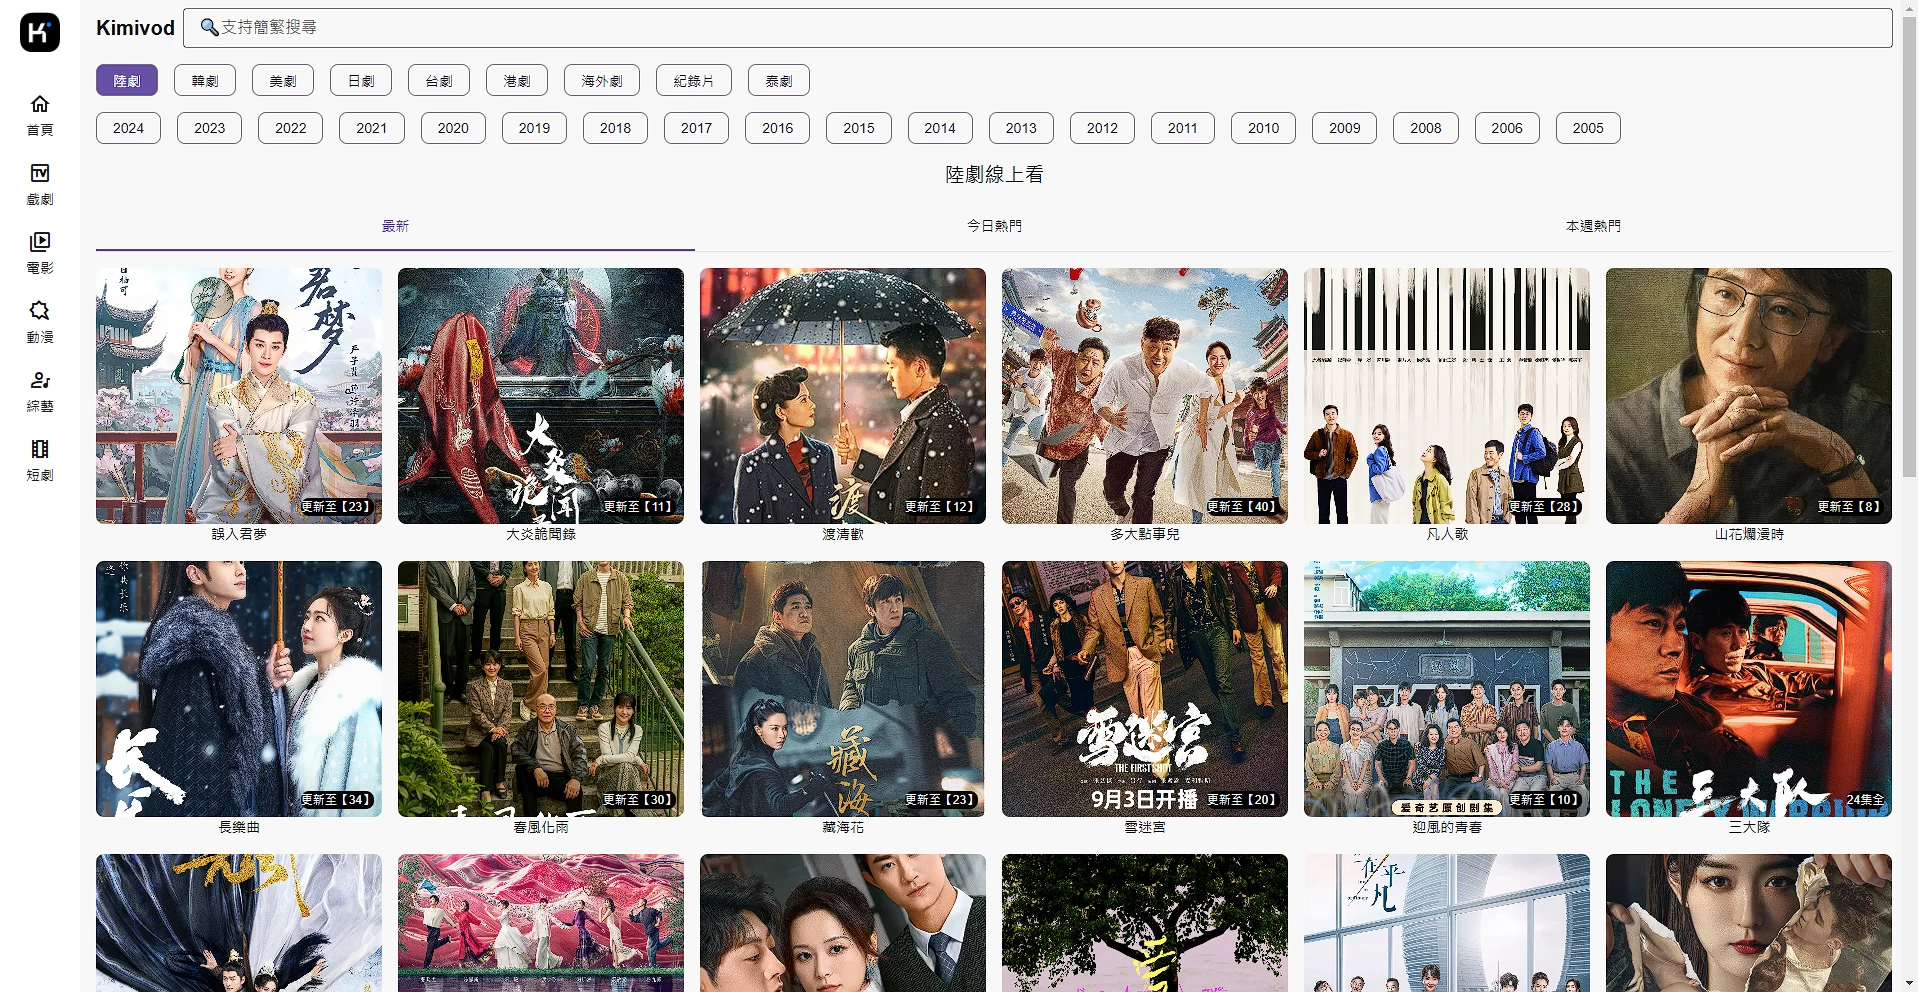Choose the 2005 year filter
This screenshot has height=992, width=1918.
pyautogui.click(x=1587, y=128)
